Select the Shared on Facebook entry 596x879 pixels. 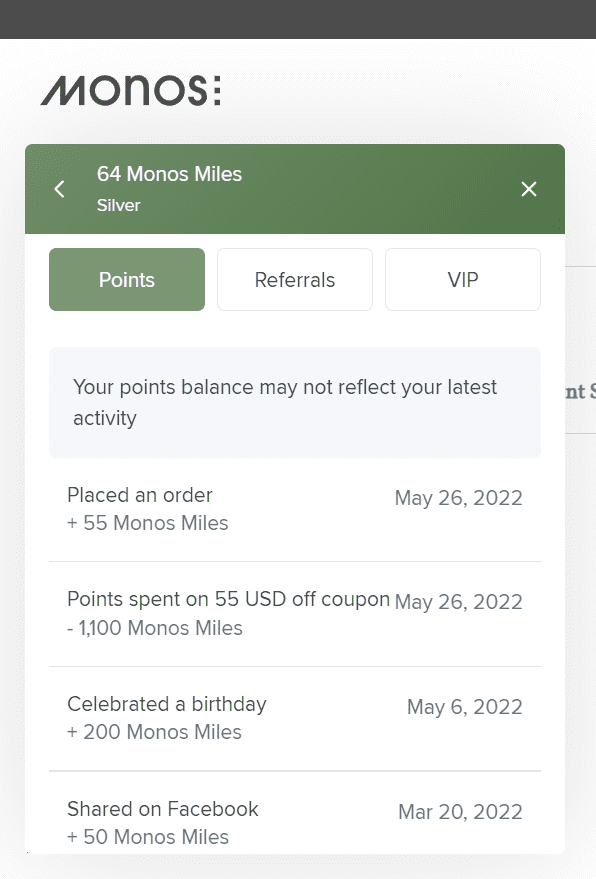tap(295, 813)
